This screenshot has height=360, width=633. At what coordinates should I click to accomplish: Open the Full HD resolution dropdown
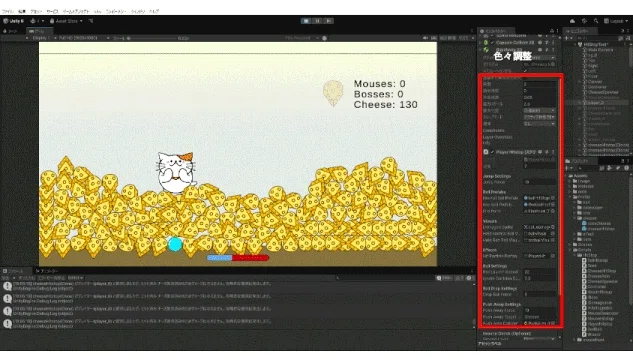[x=83, y=38]
